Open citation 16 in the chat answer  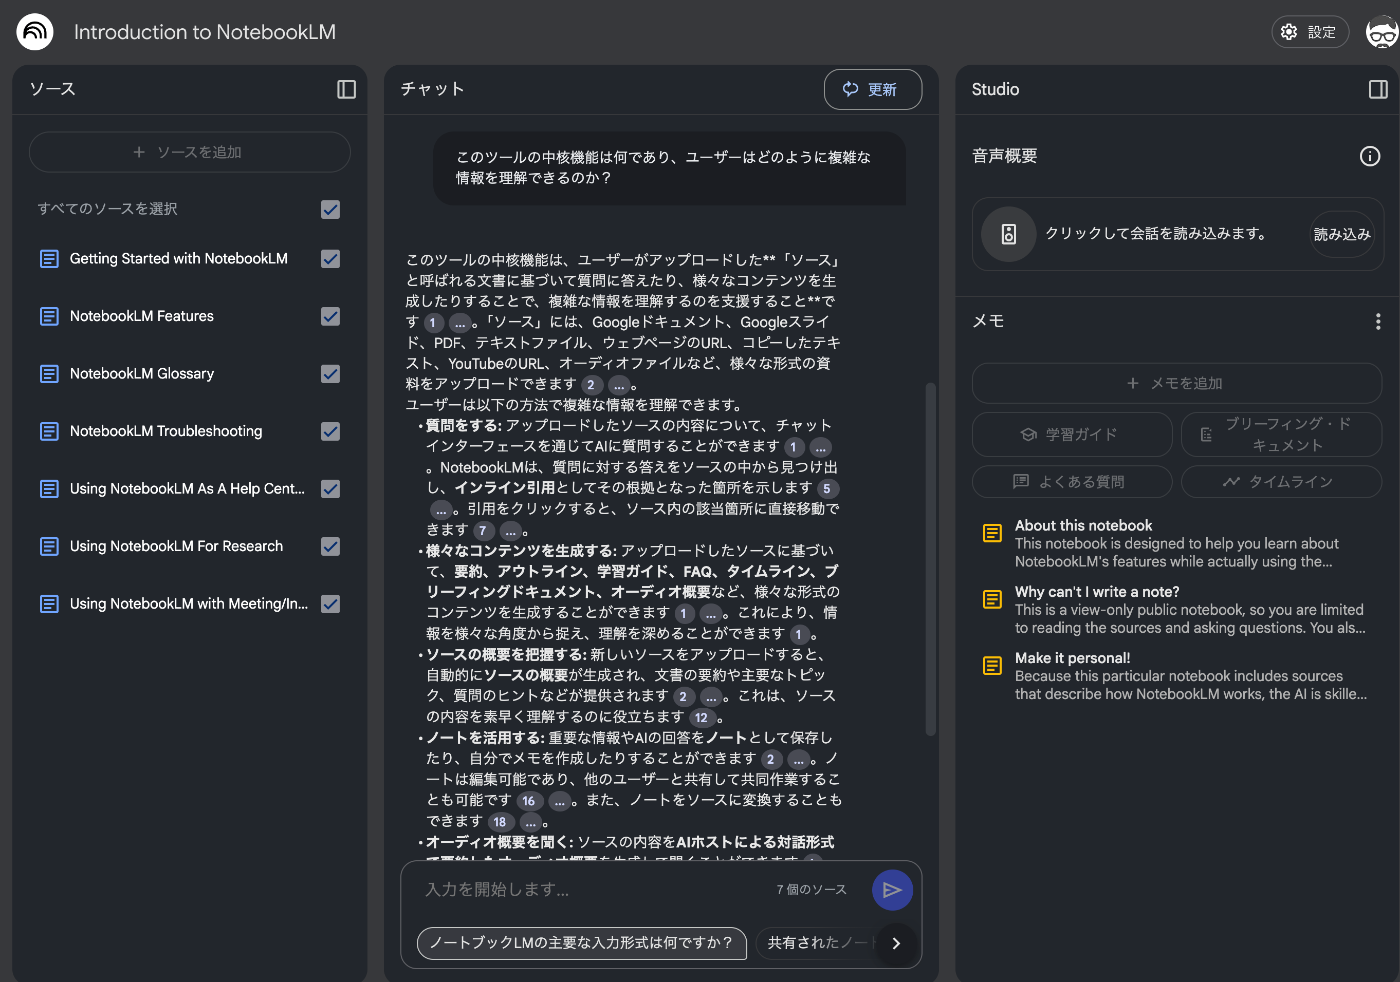point(529,801)
